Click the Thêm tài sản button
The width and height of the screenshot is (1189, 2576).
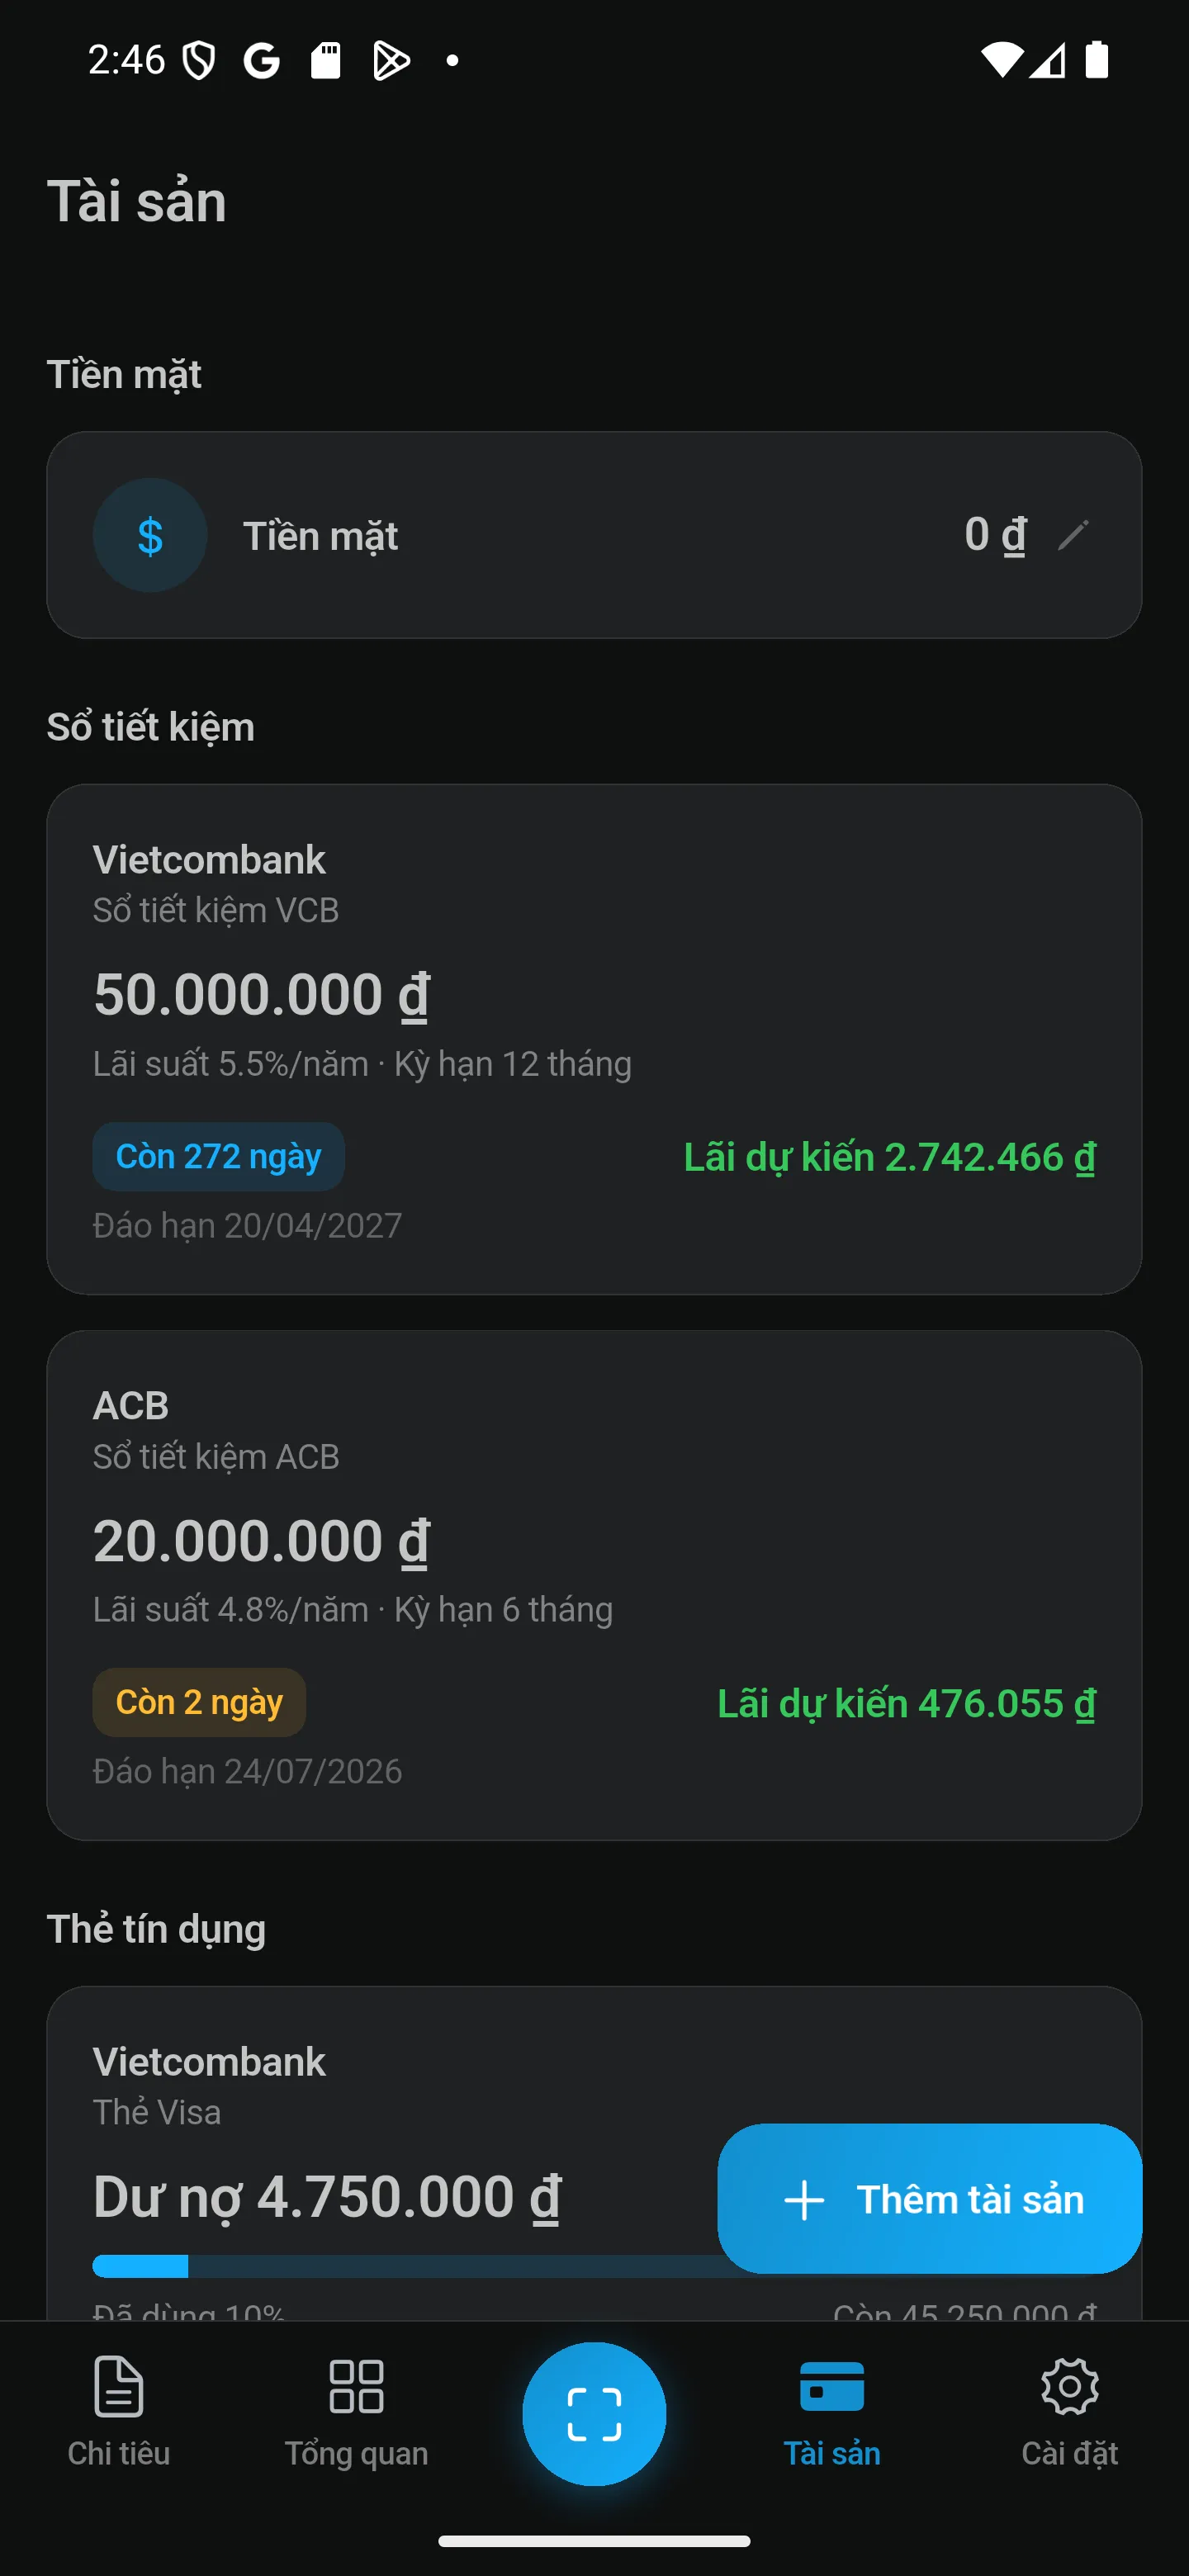(x=929, y=2198)
